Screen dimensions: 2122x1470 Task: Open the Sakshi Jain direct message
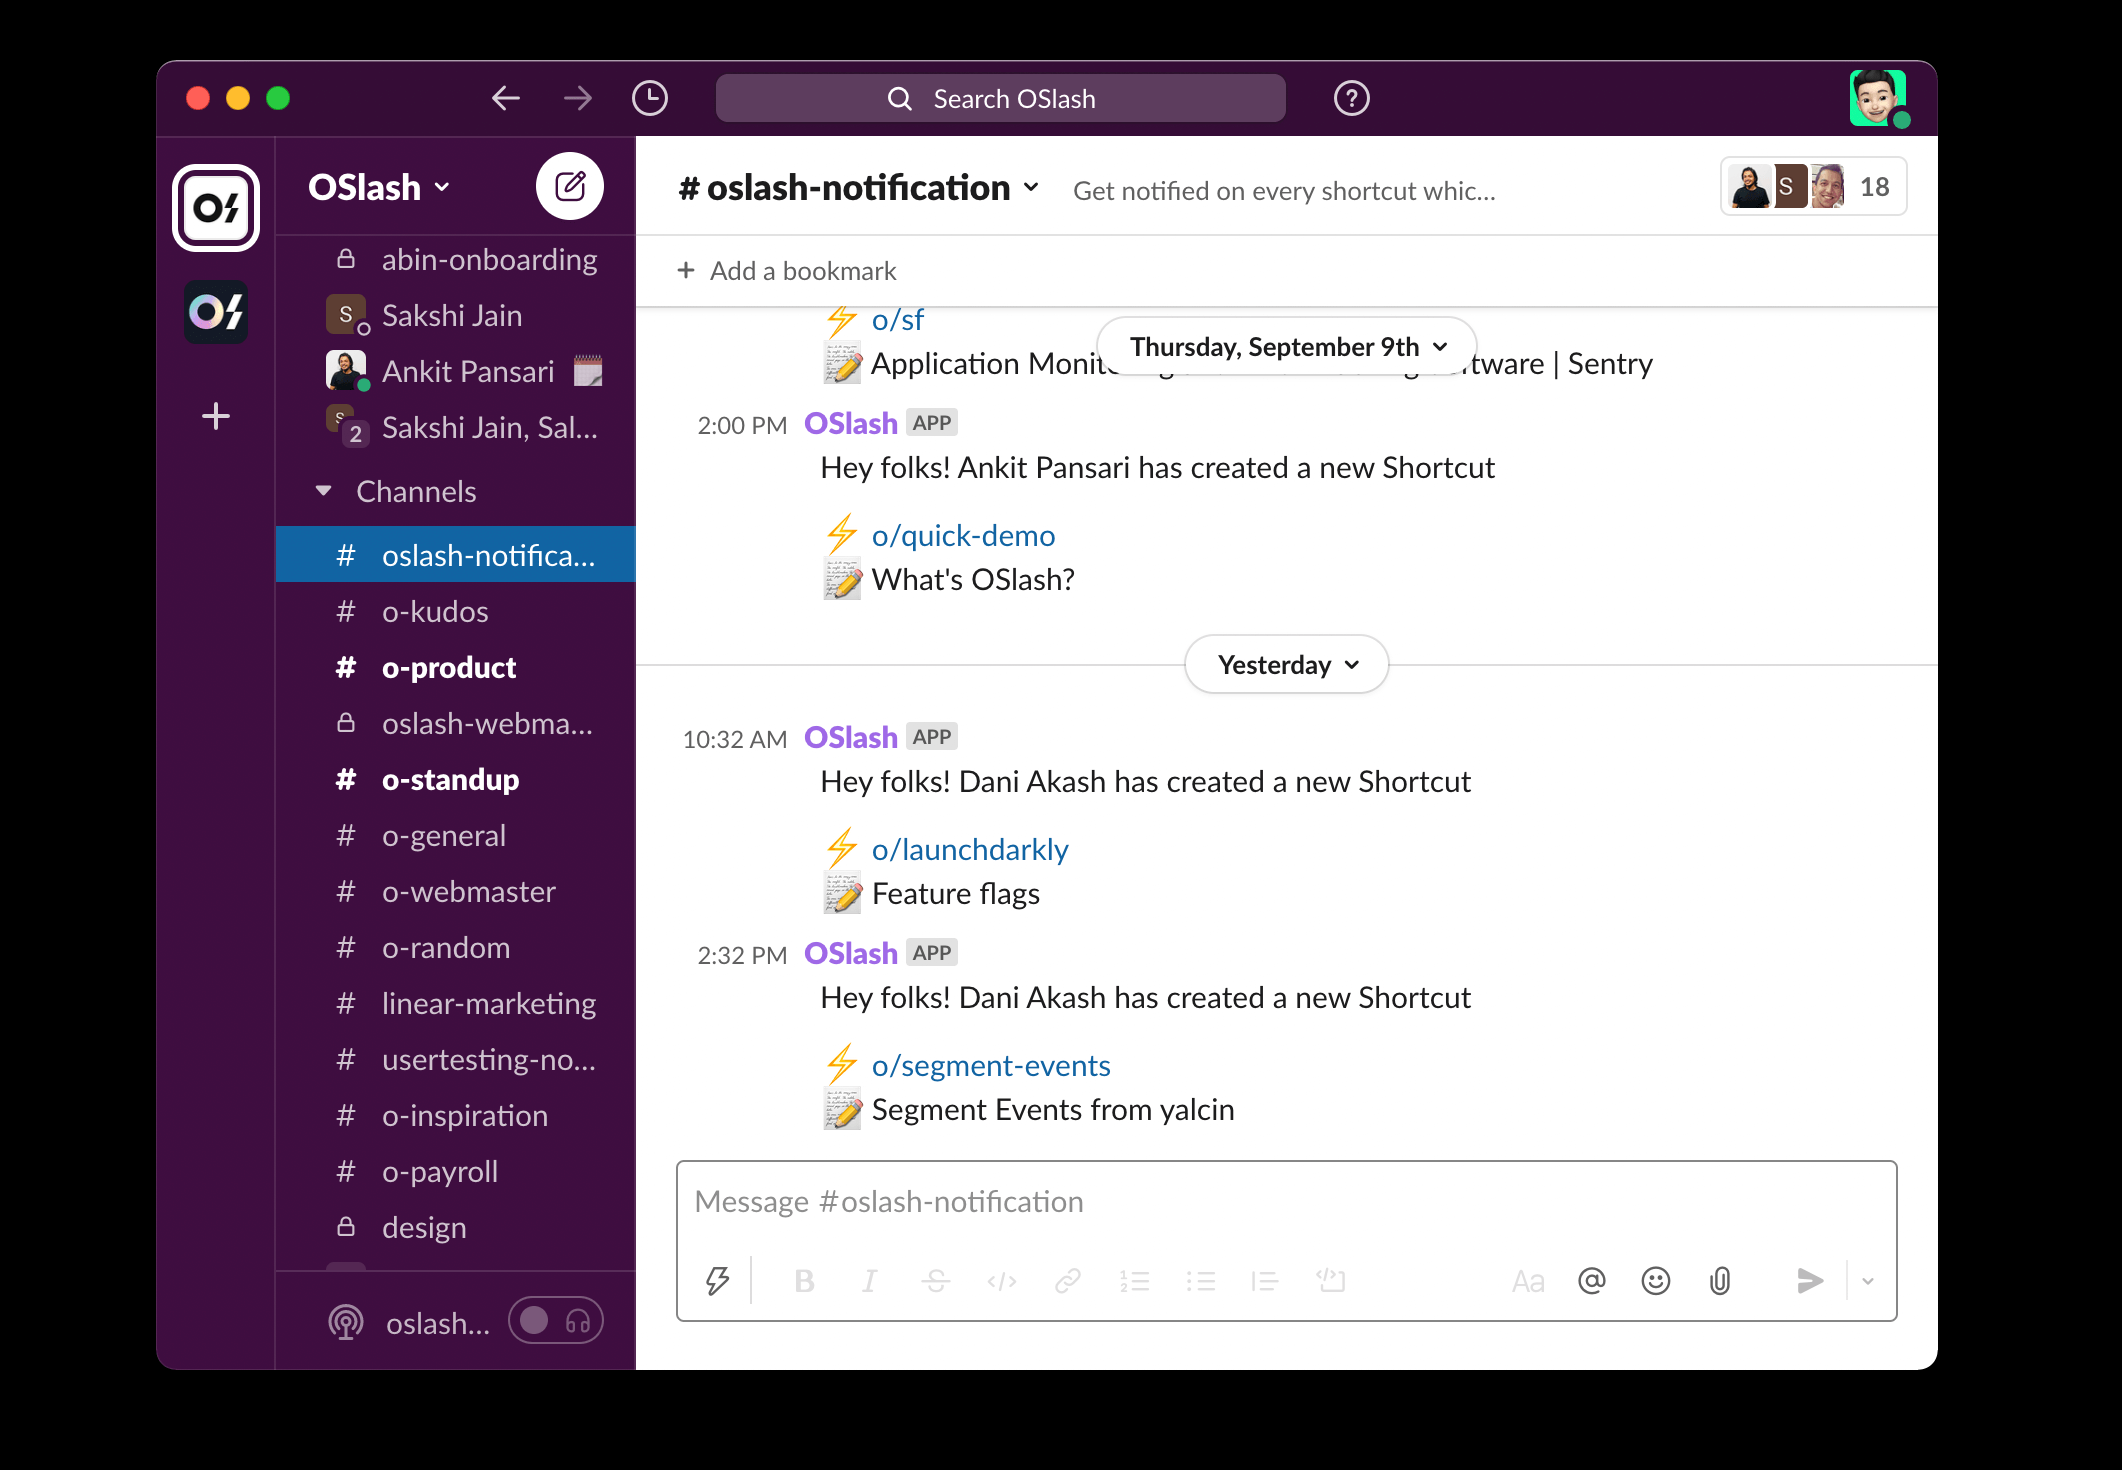click(x=456, y=316)
